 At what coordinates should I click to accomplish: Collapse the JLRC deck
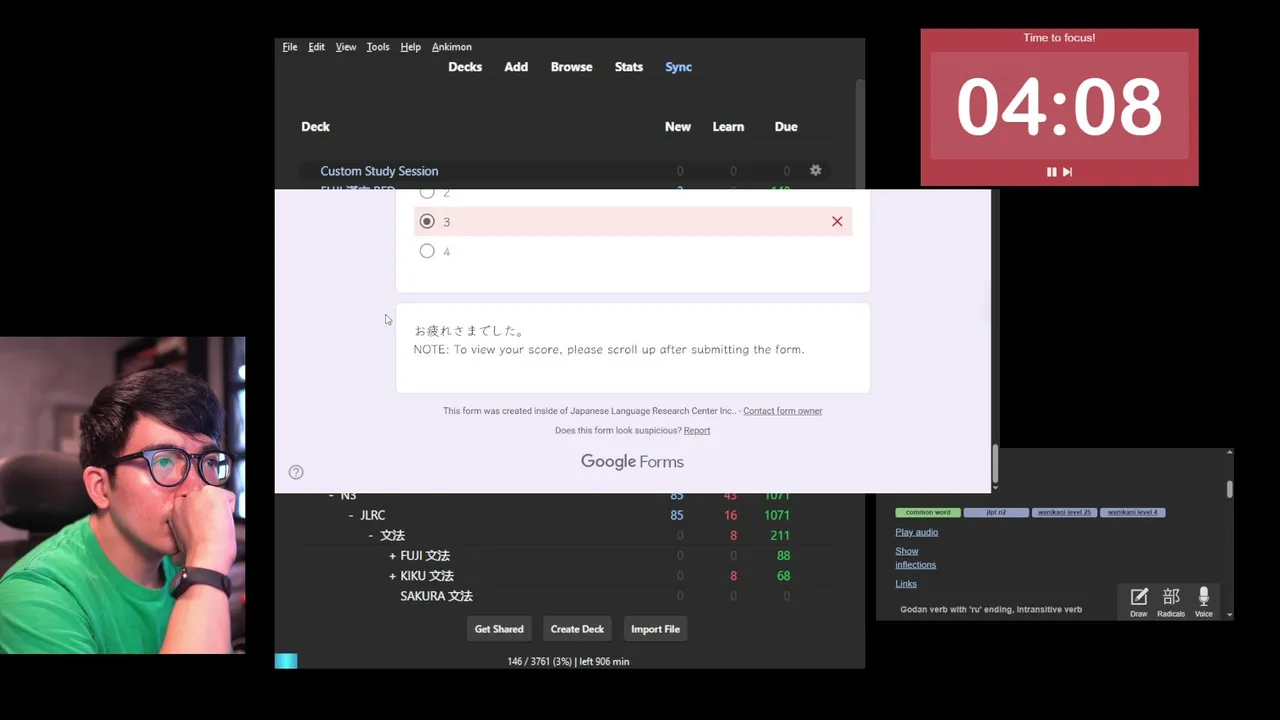pos(351,515)
